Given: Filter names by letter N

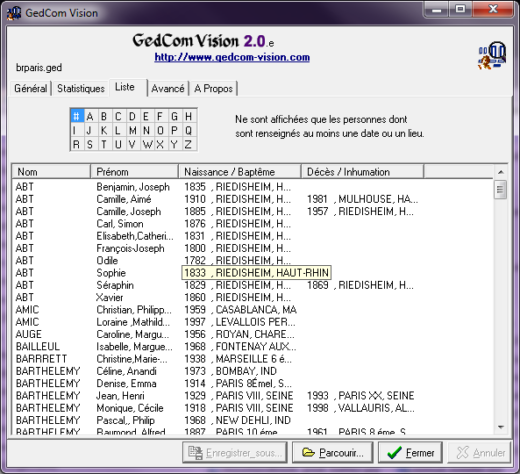Looking at the screenshot, I should (146, 130).
